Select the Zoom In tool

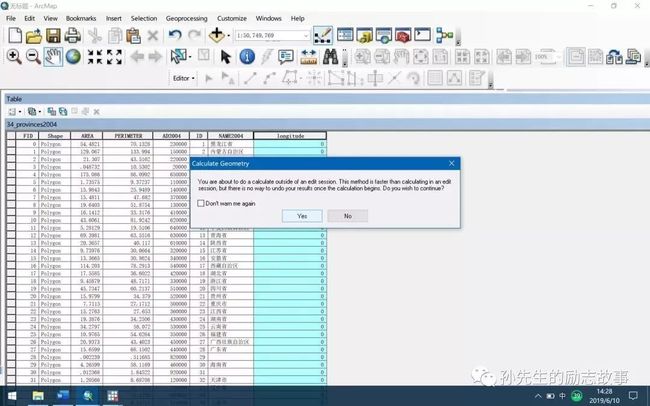point(14,57)
